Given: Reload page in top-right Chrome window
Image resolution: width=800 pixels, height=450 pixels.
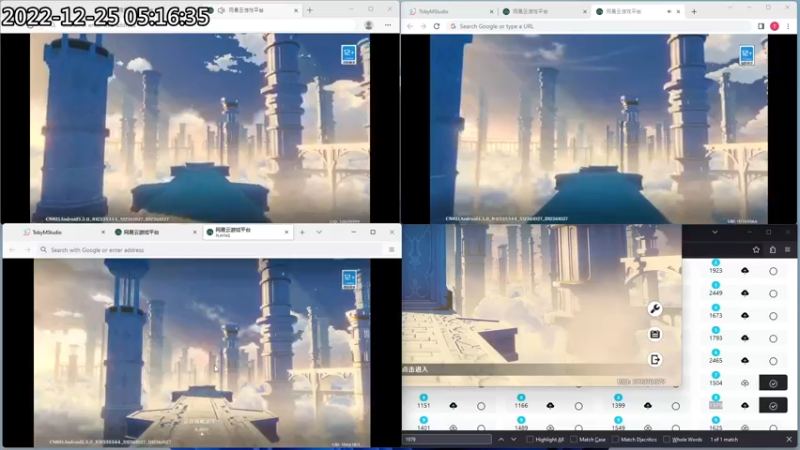Looking at the screenshot, I should coord(437,26).
